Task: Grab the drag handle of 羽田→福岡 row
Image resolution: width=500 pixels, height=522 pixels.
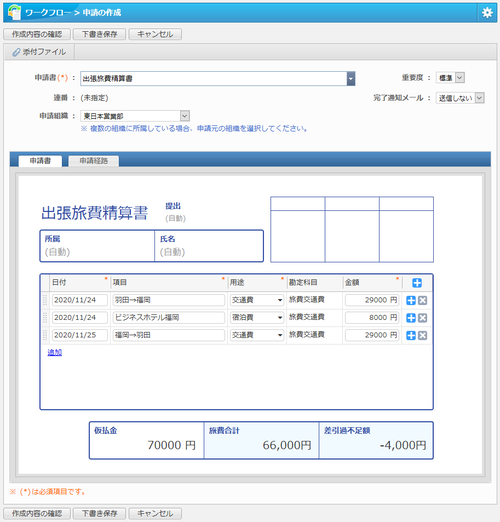Action: coord(45,300)
